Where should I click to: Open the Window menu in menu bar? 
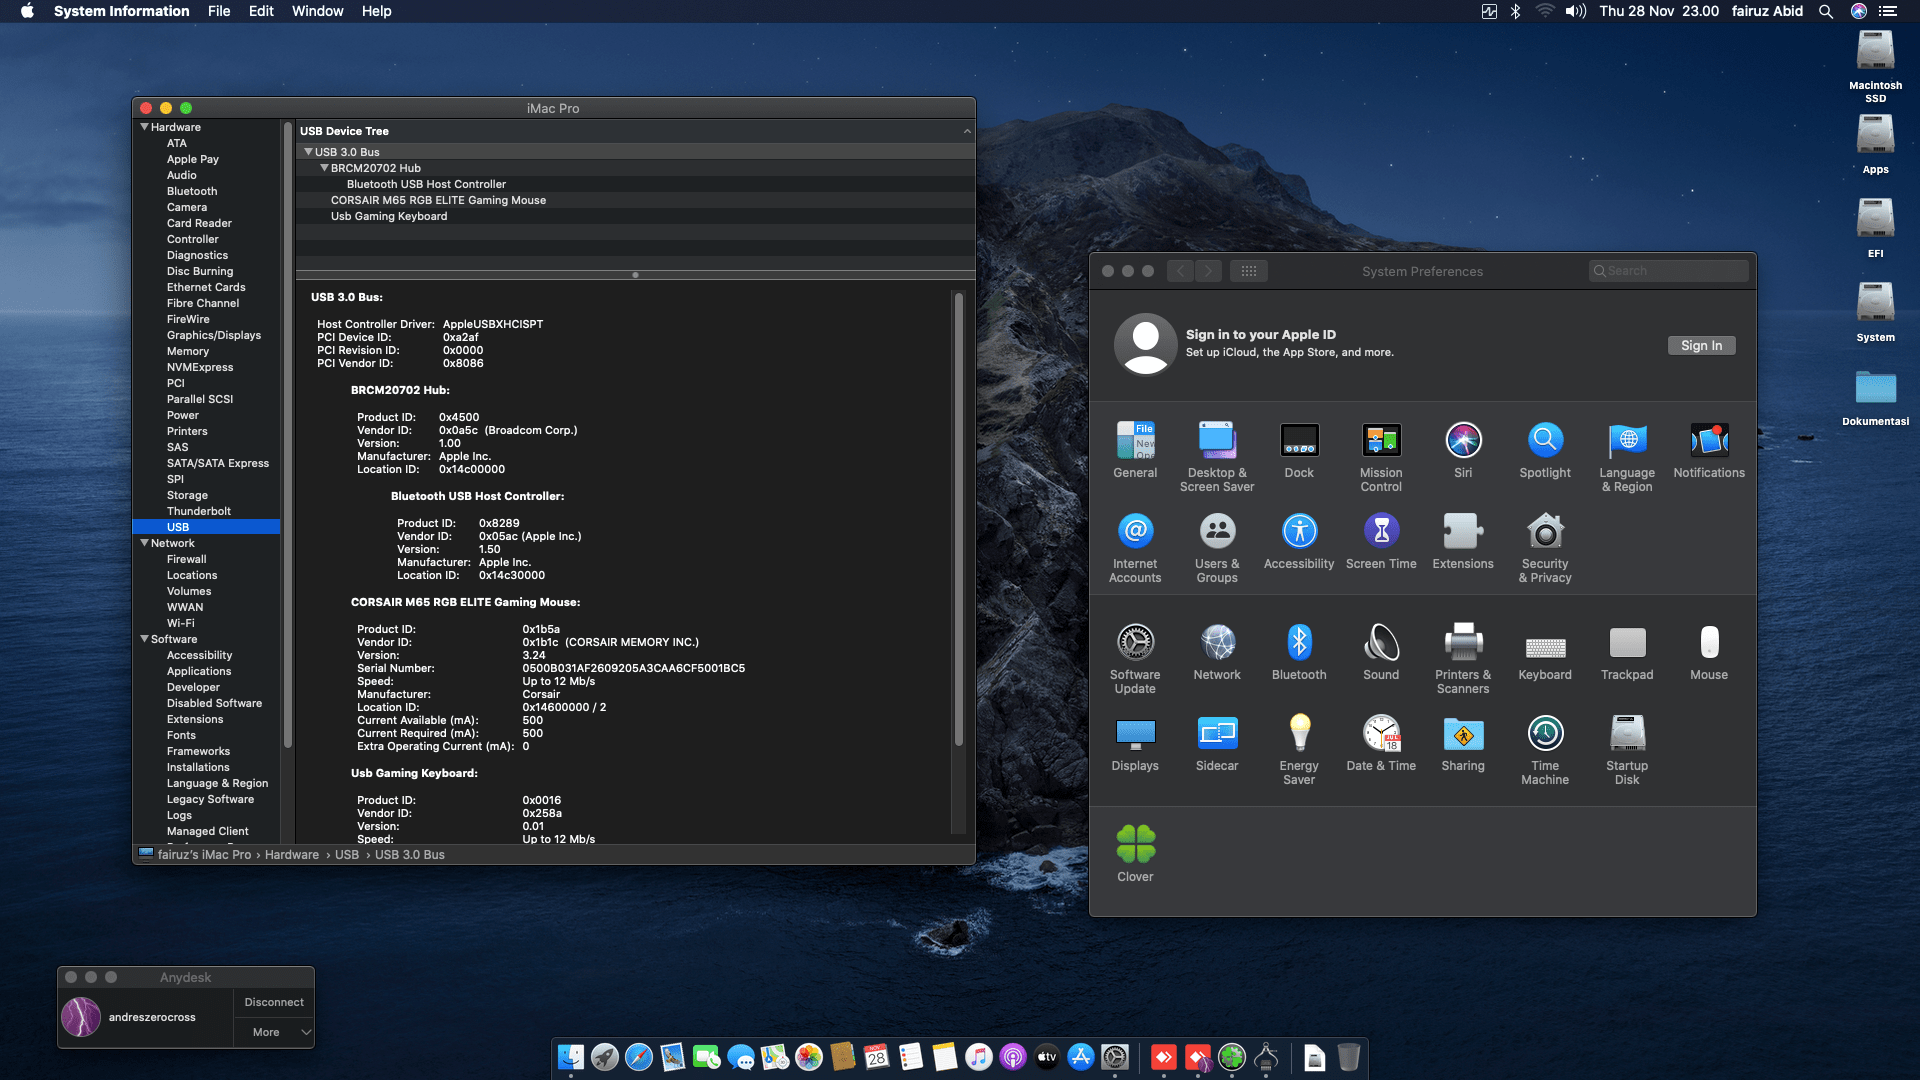tap(317, 11)
